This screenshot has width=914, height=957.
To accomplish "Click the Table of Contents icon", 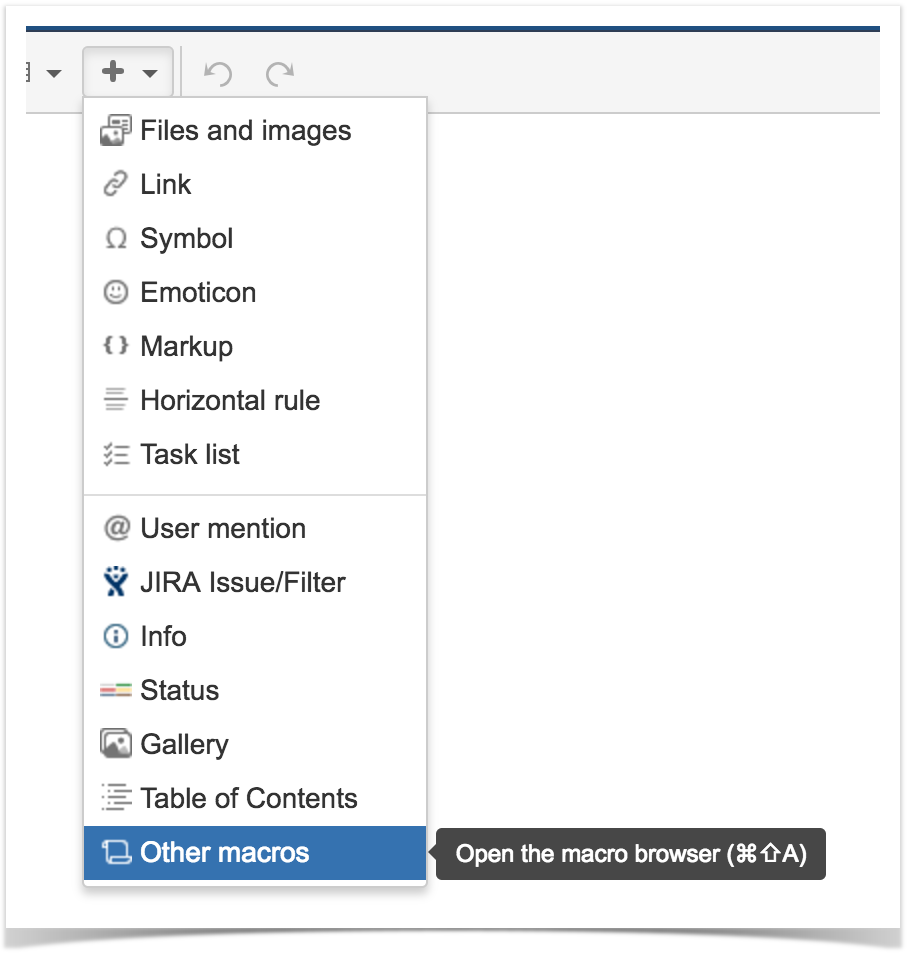I will tap(115, 798).
